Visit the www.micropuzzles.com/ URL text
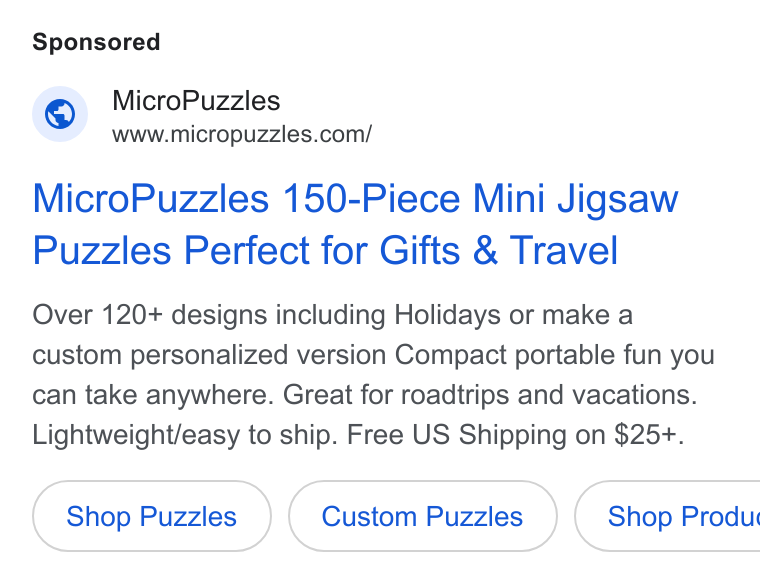 pyautogui.click(x=242, y=134)
